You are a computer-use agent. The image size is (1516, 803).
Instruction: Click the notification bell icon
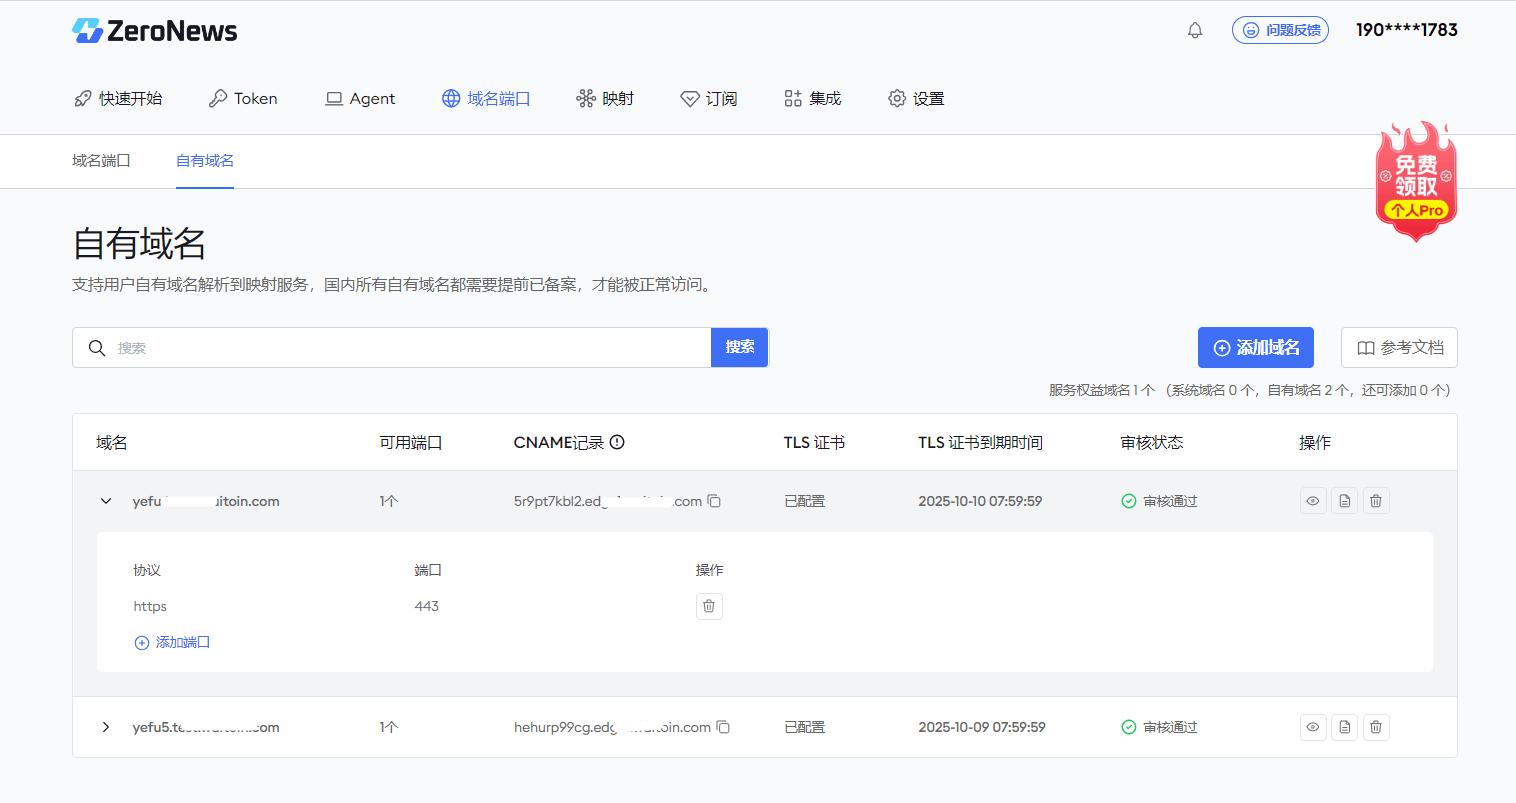tap(1195, 30)
